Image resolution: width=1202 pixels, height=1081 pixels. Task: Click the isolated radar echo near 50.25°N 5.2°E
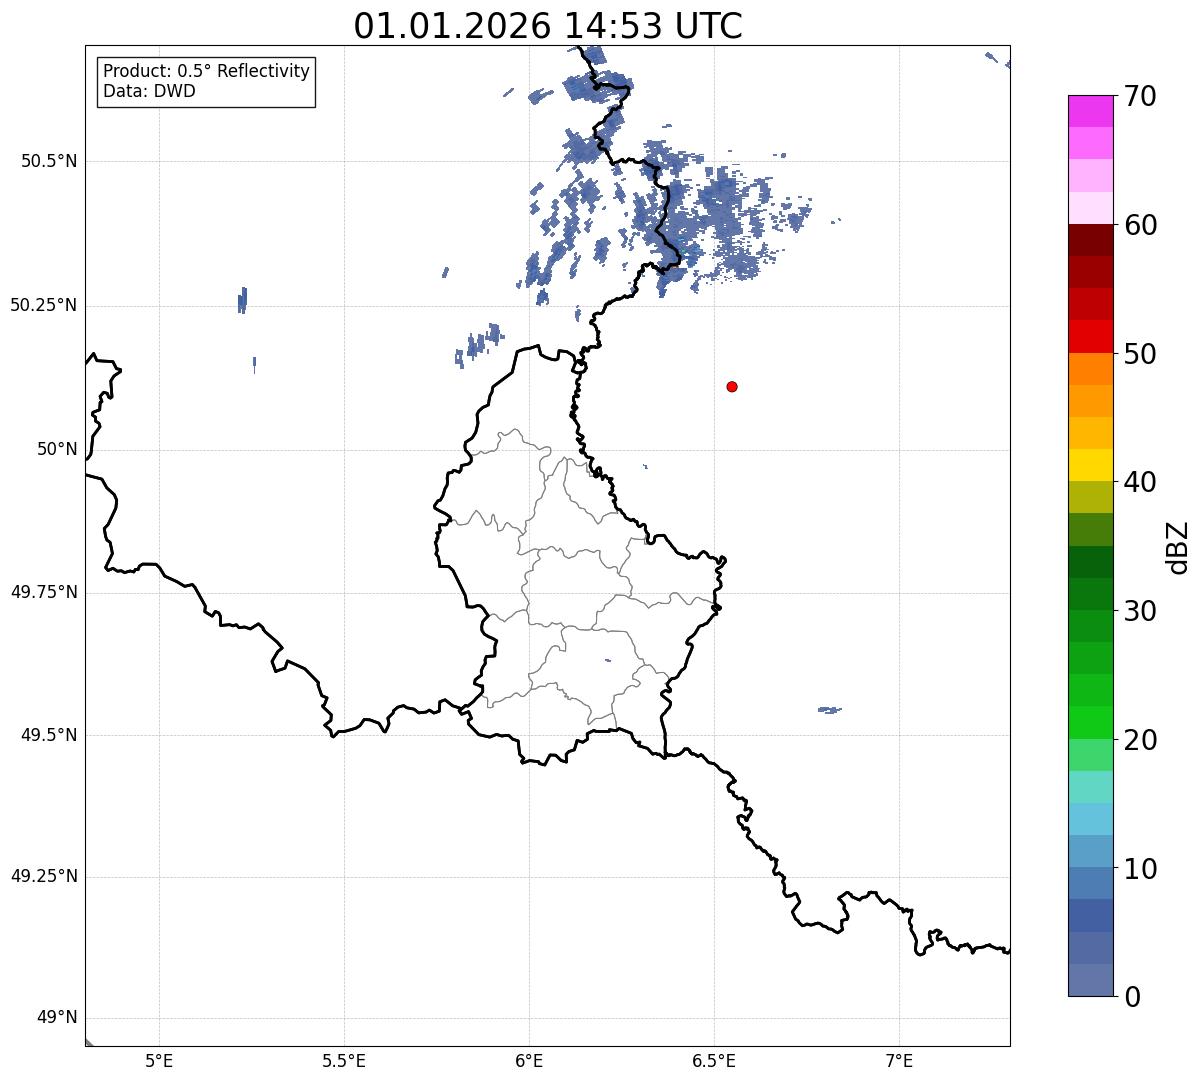pos(242,300)
